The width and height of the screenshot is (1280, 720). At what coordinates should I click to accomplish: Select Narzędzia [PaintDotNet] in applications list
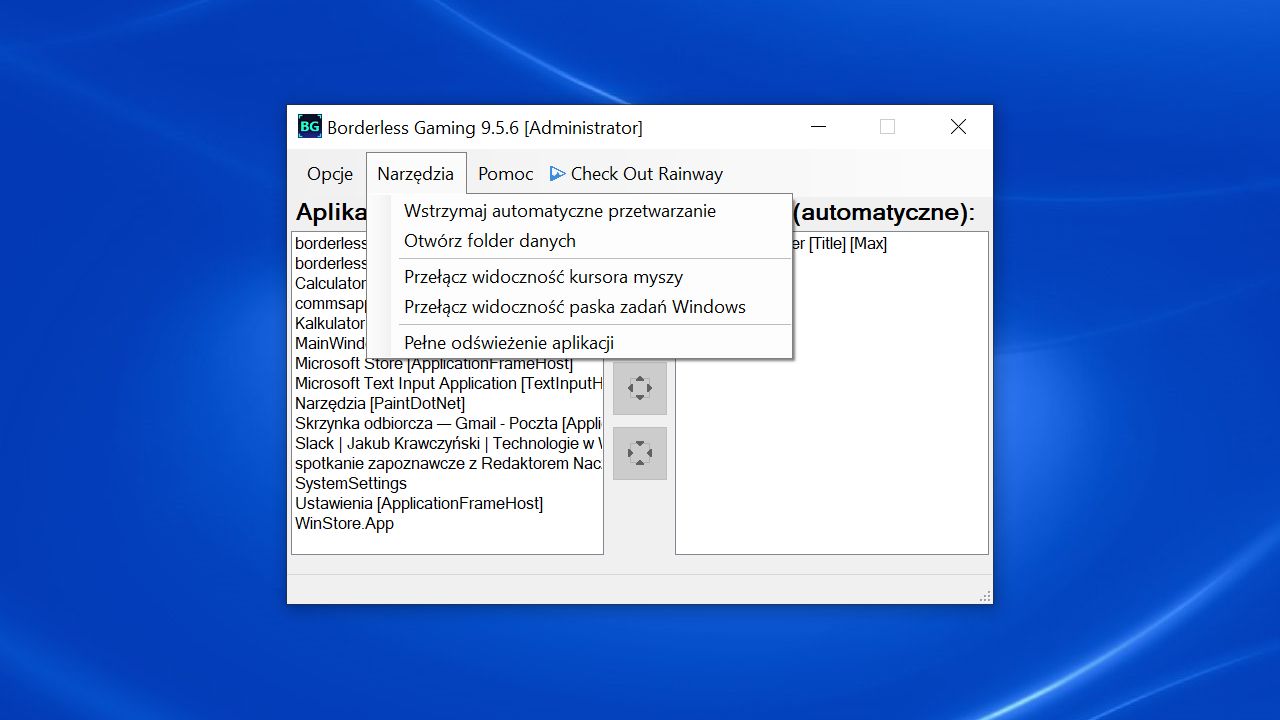447,403
